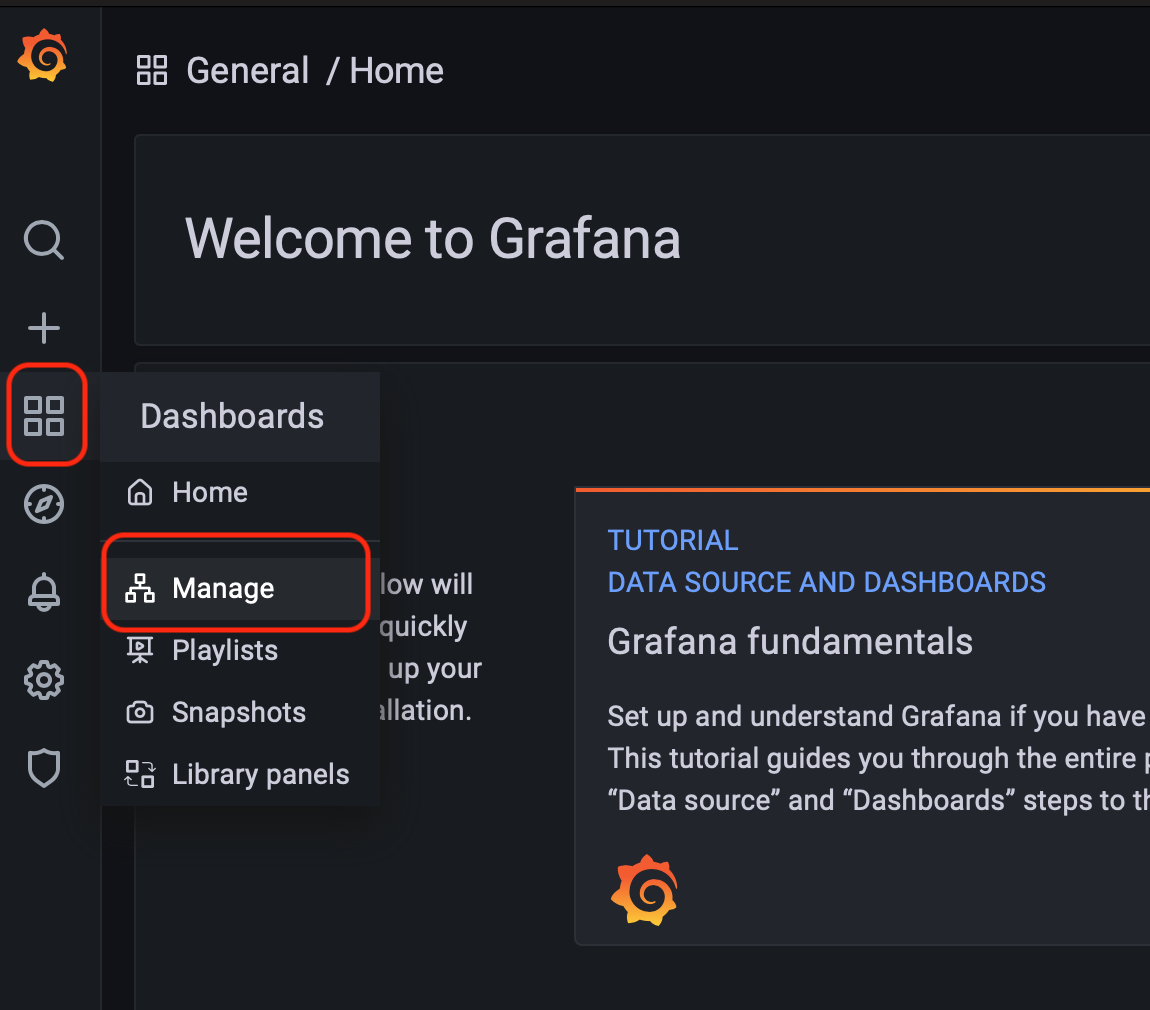
Task: Open the Configuration gear icon
Action: (x=44, y=680)
